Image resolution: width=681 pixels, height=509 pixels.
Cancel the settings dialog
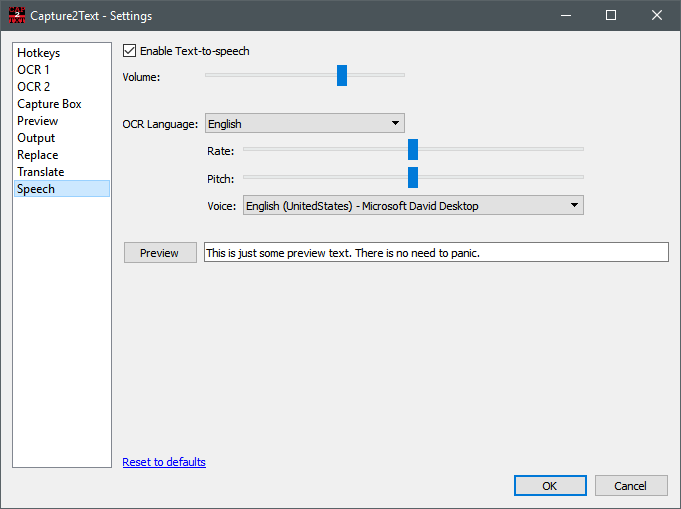pos(630,486)
